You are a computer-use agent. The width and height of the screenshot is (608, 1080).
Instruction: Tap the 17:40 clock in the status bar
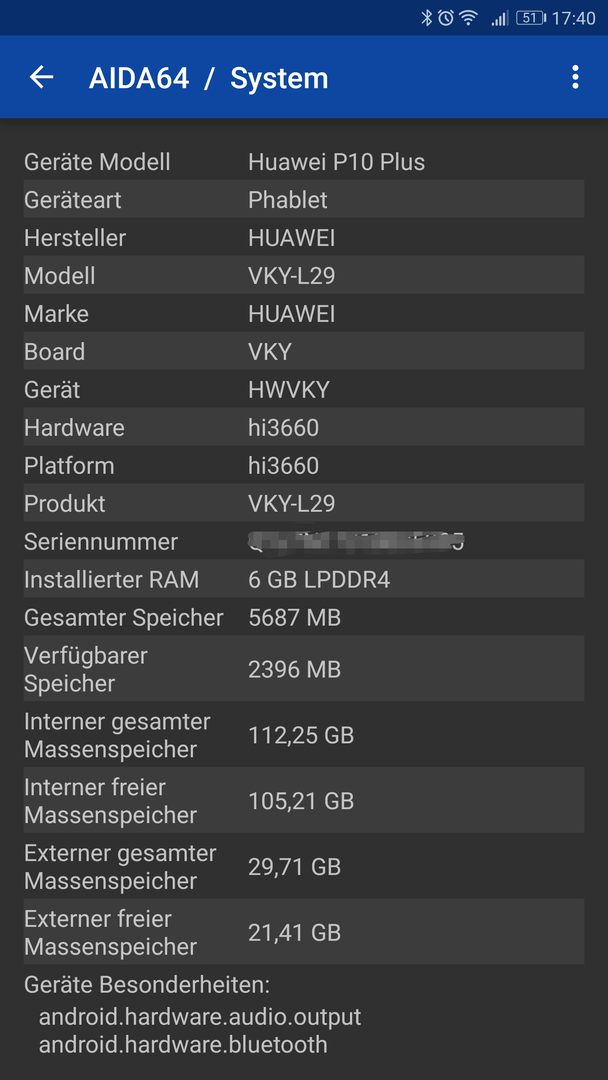(574, 19)
